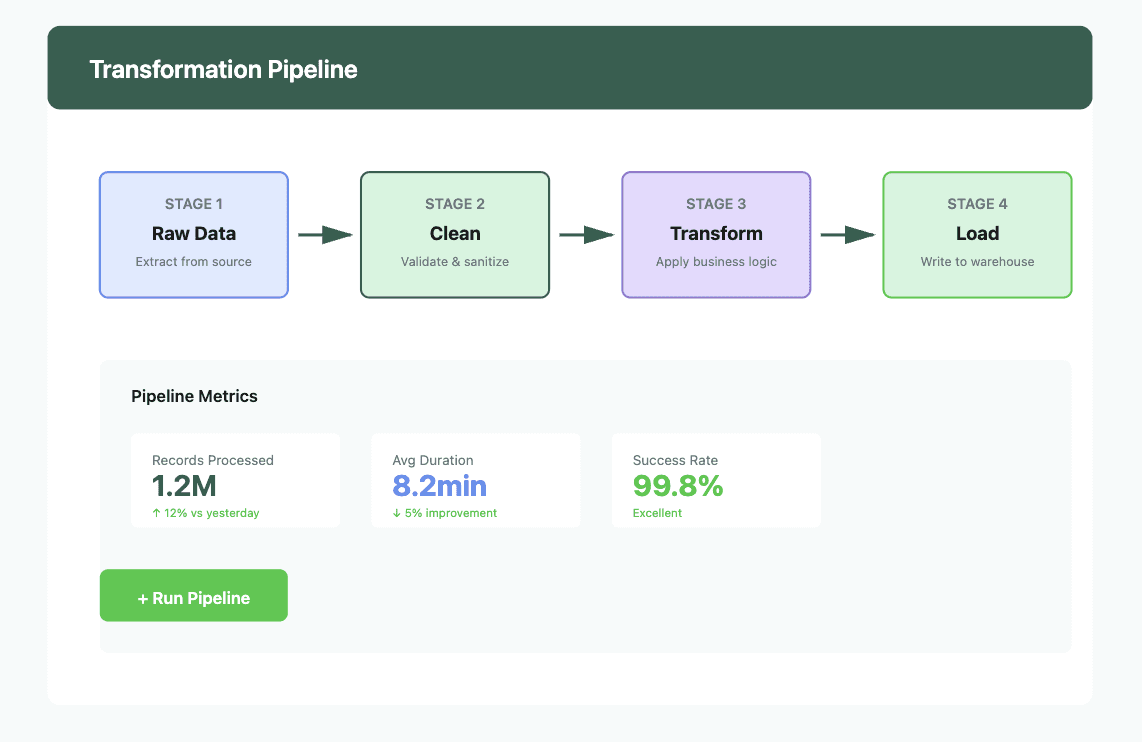Screen dimensions: 1142x742
Task: Click the Pipeline Metrics heading
Action: [194, 396]
